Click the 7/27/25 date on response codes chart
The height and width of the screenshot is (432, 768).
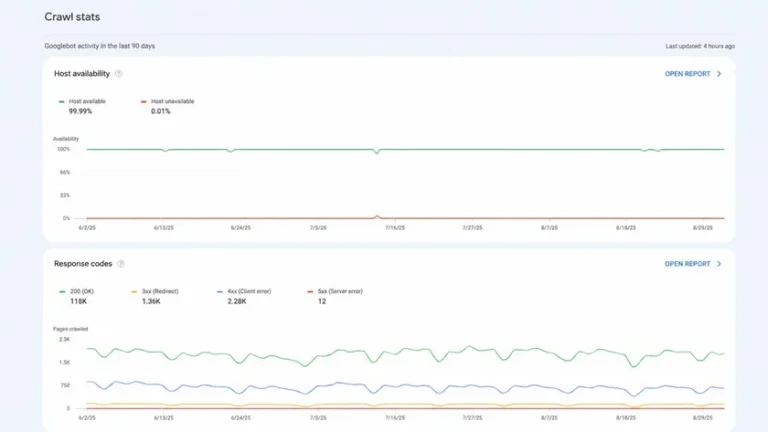coord(472,418)
